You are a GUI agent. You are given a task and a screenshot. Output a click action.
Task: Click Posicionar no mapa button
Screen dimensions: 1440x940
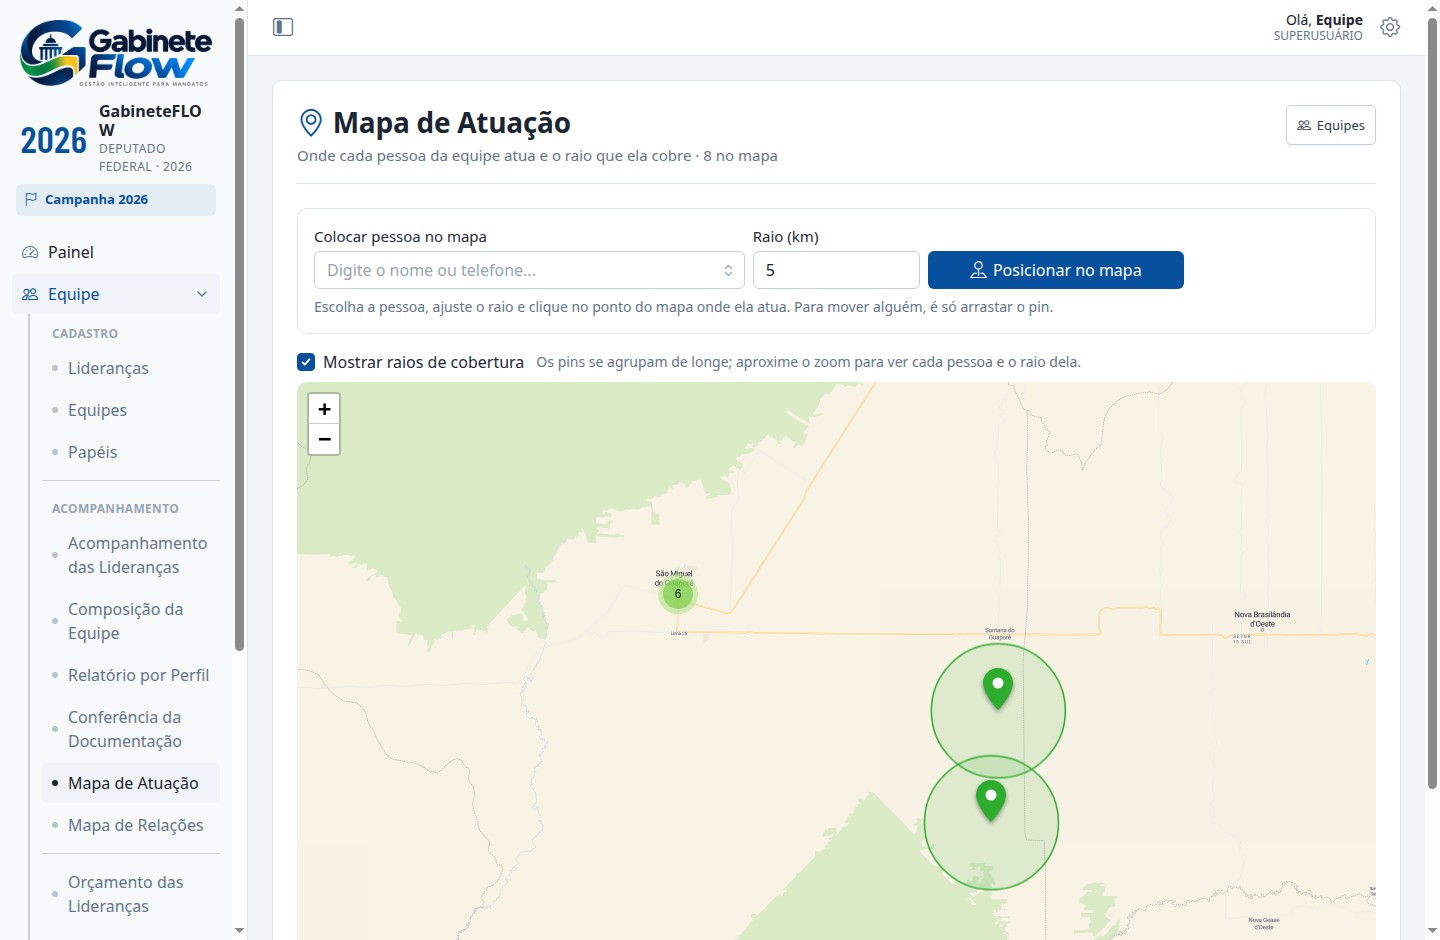point(1056,270)
